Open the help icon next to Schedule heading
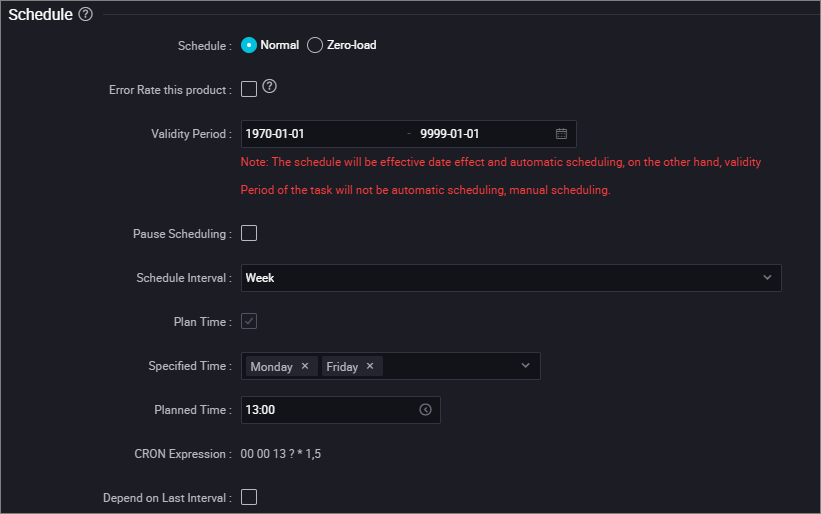 [85, 14]
